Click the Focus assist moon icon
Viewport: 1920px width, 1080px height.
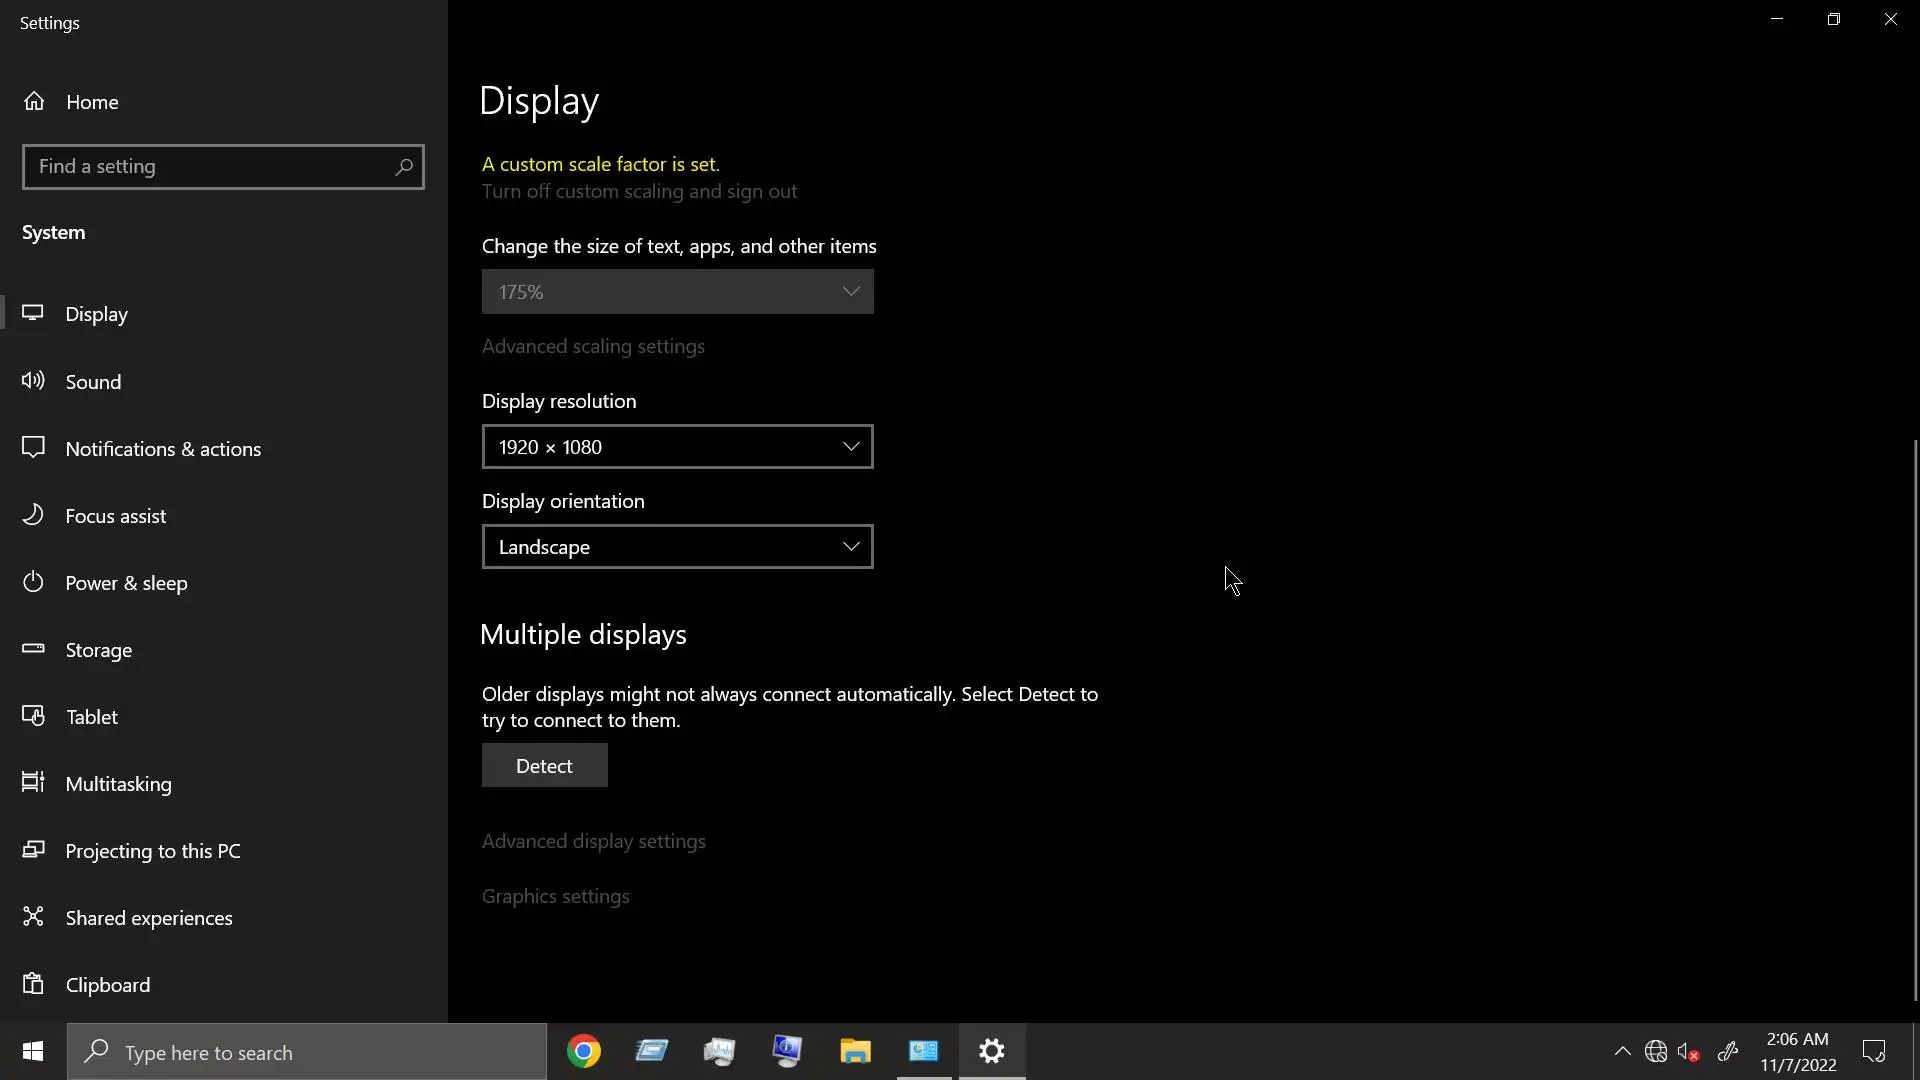33,514
